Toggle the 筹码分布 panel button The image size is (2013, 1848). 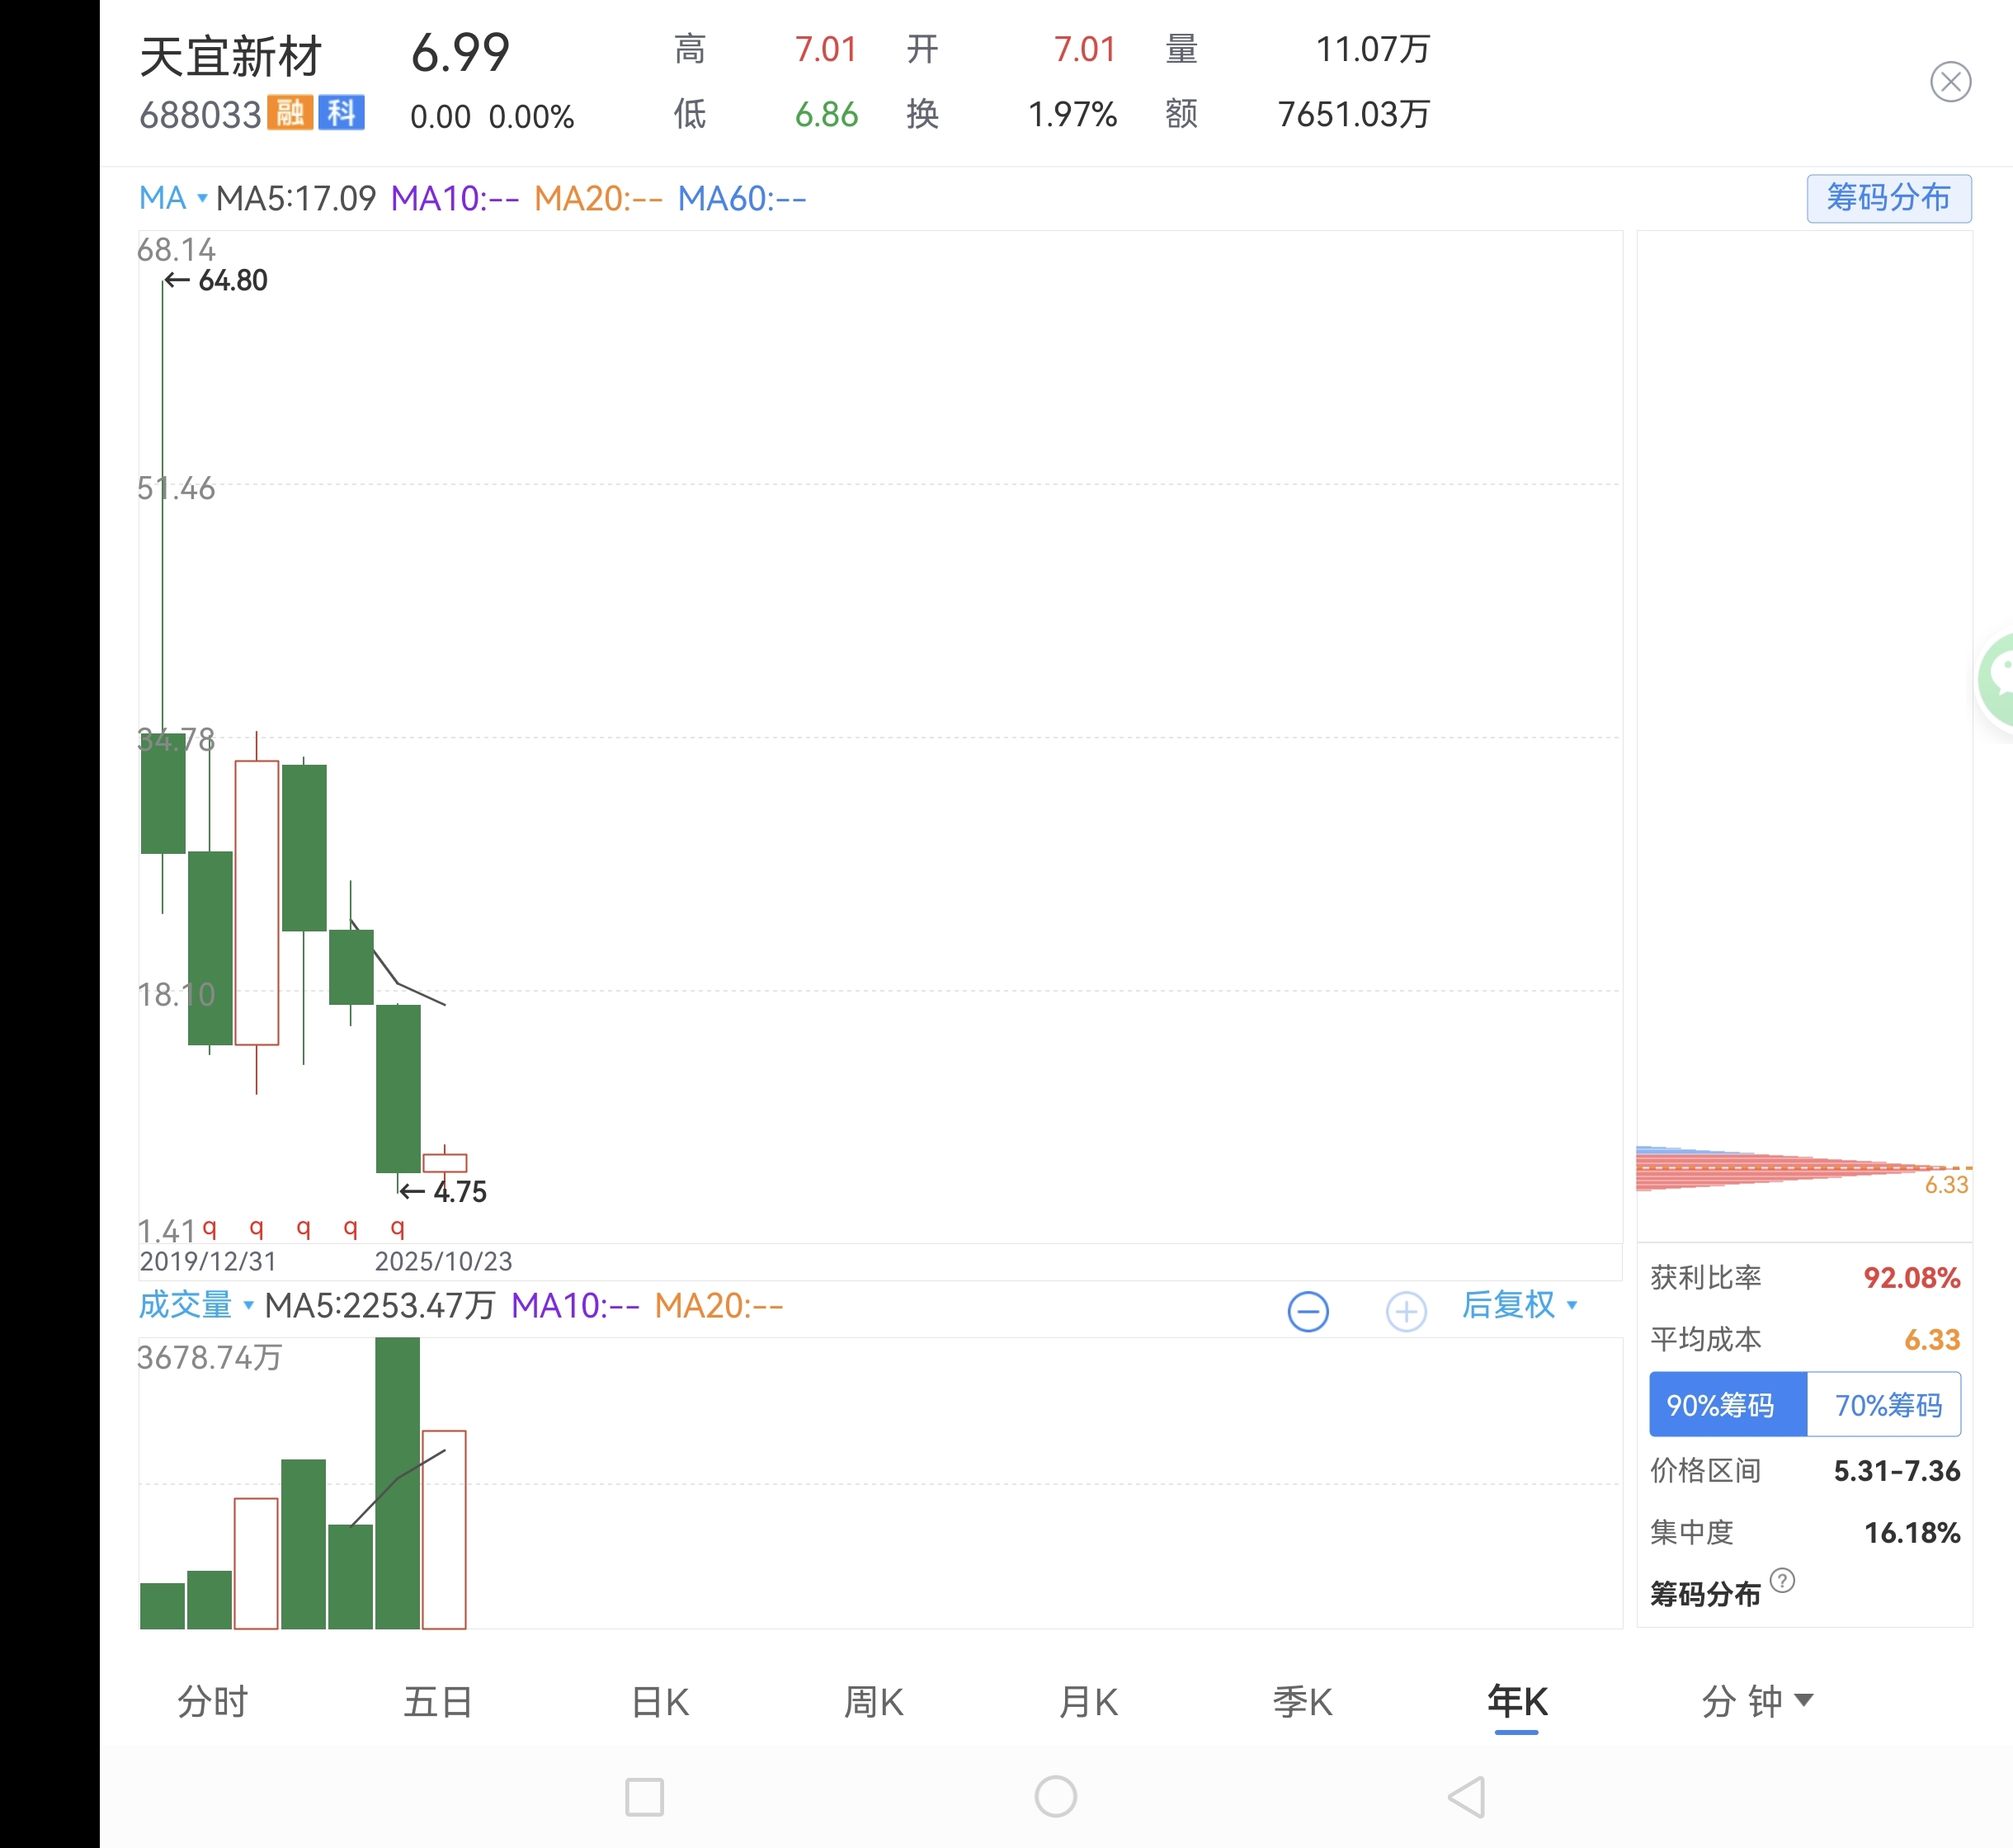click(1888, 198)
